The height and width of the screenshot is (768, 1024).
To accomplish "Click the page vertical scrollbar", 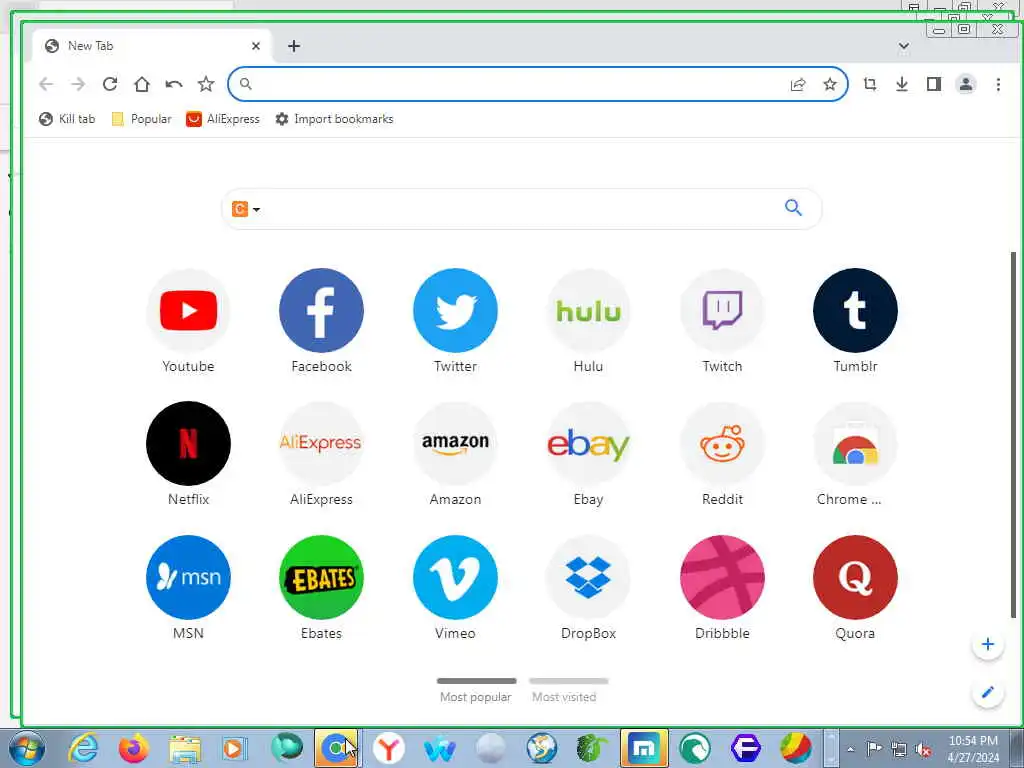I will coord(1014,434).
